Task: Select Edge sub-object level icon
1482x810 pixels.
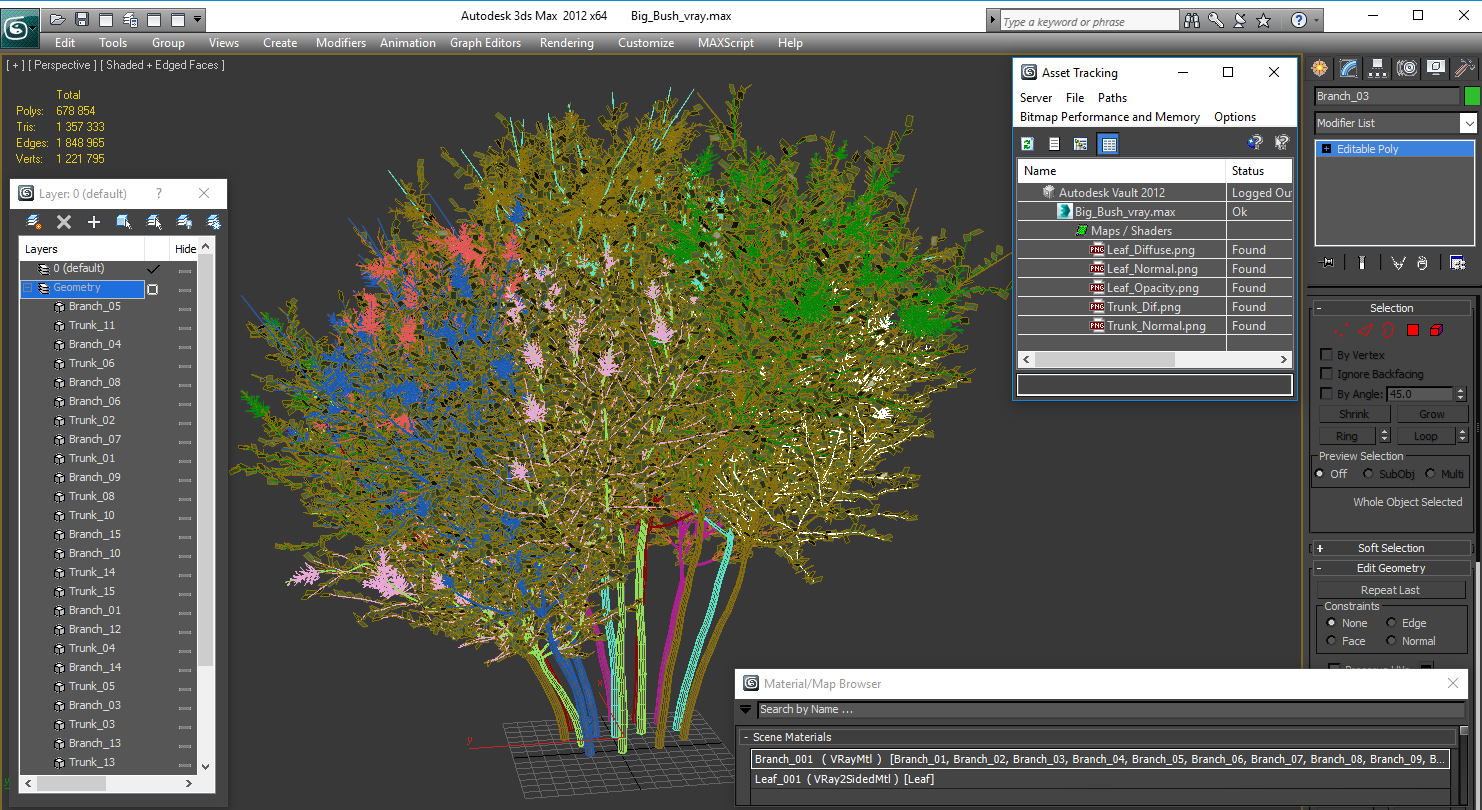Action: 1366,330
